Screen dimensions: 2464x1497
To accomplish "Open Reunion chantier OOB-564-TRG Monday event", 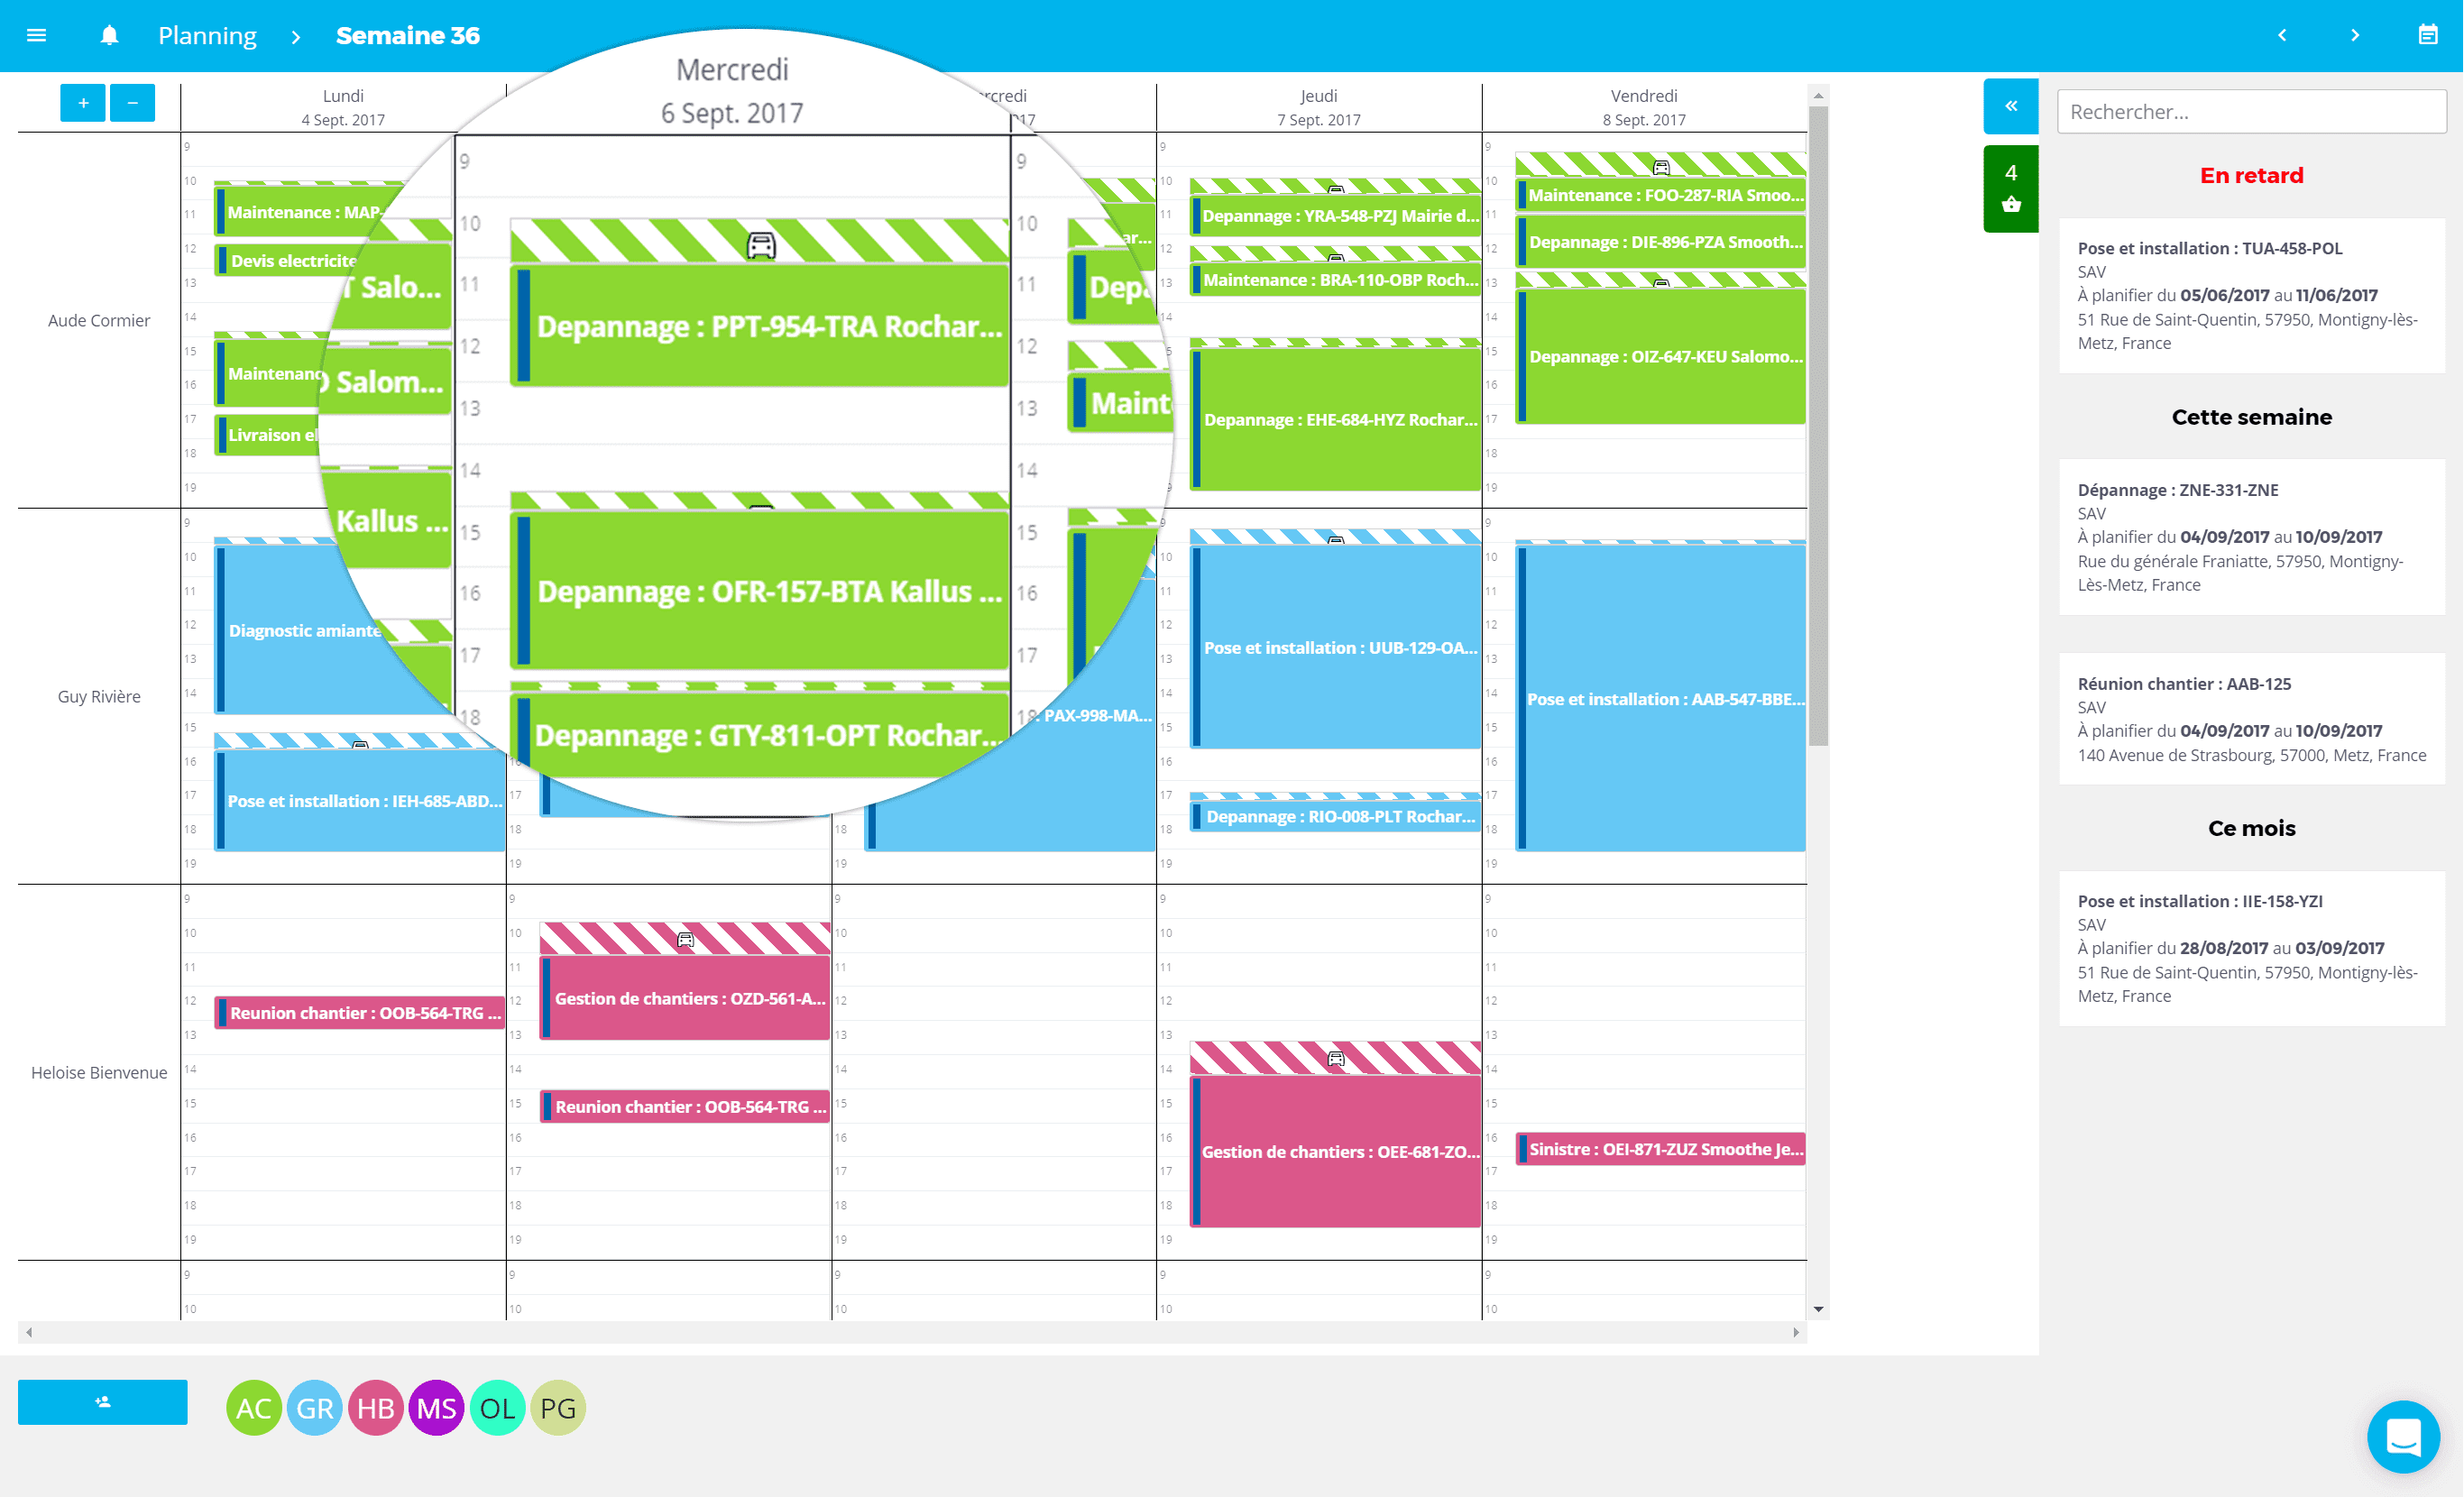I will pyautogui.click(x=360, y=1012).
